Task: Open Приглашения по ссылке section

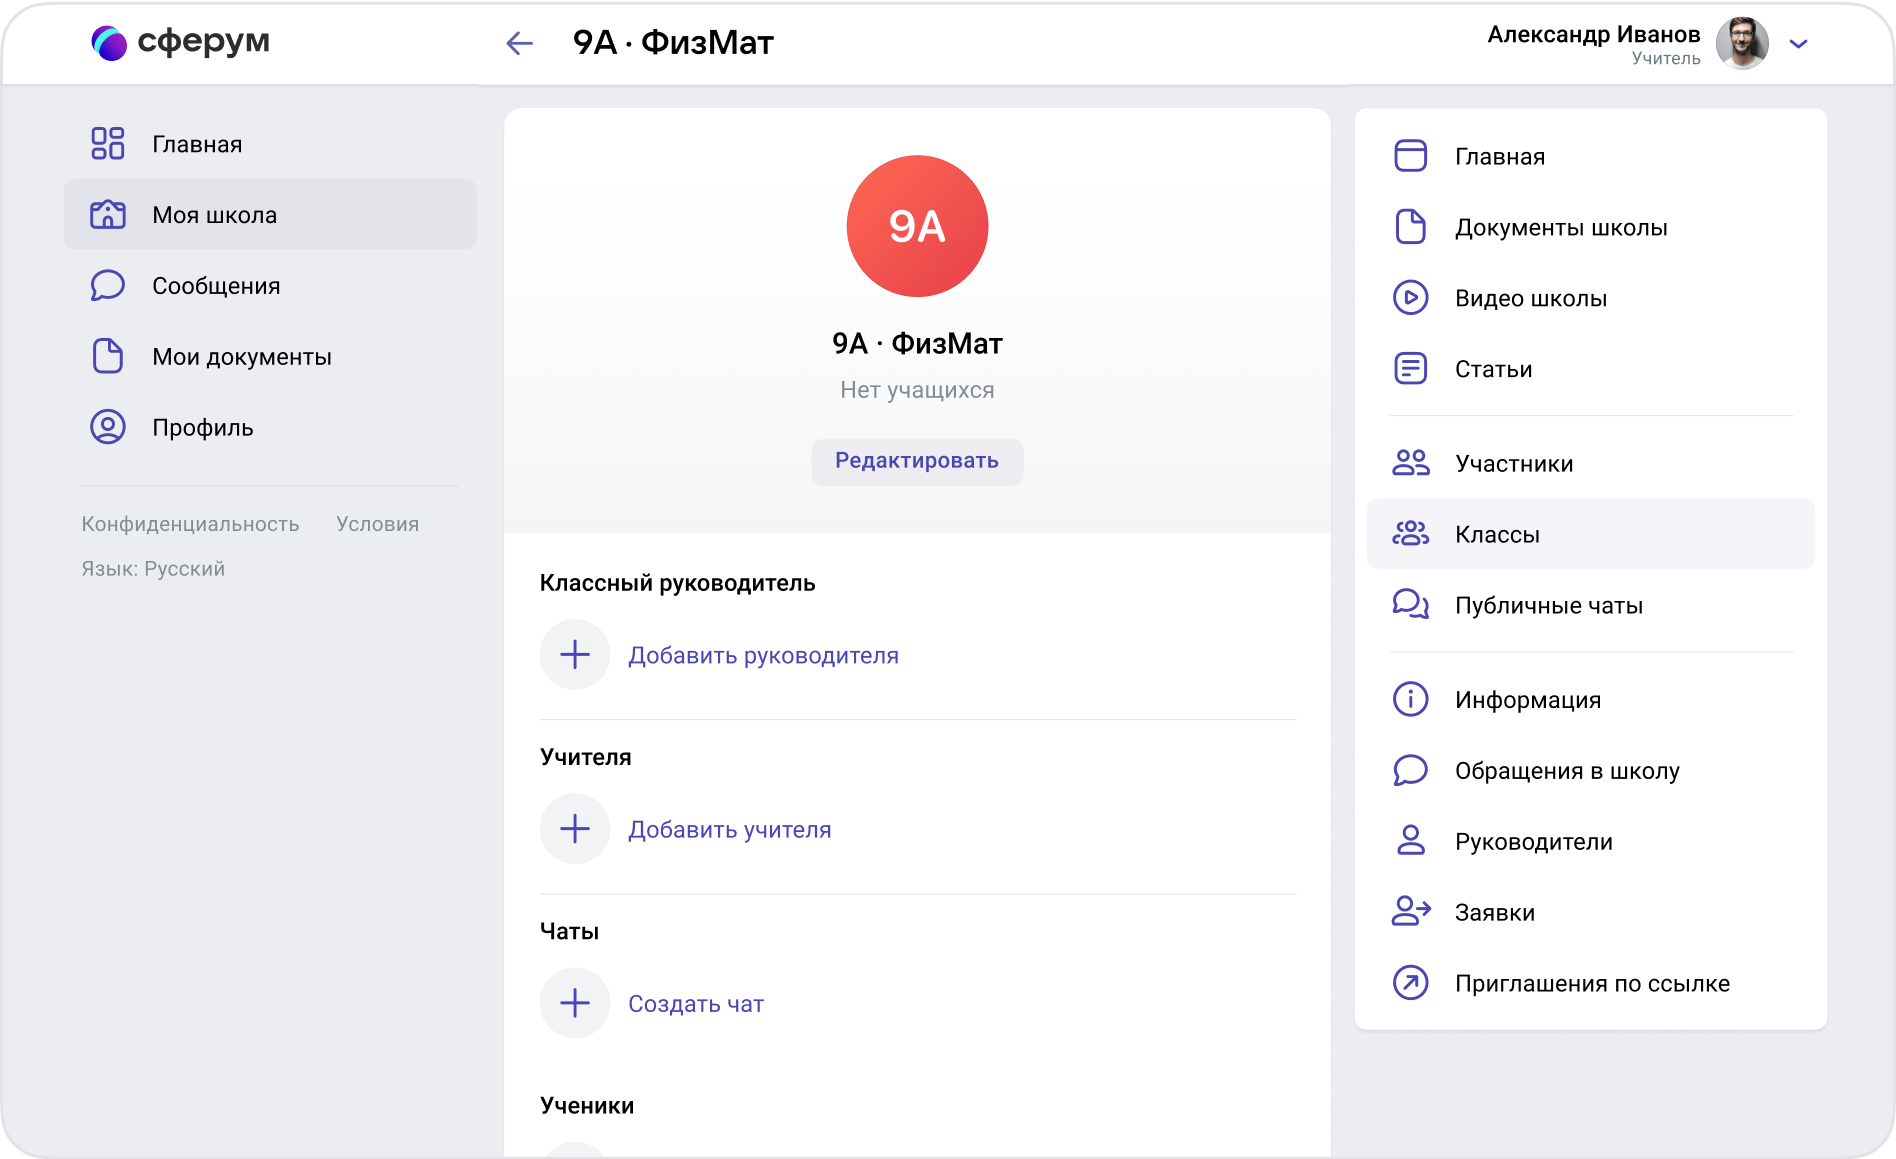Action: (x=1590, y=984)
